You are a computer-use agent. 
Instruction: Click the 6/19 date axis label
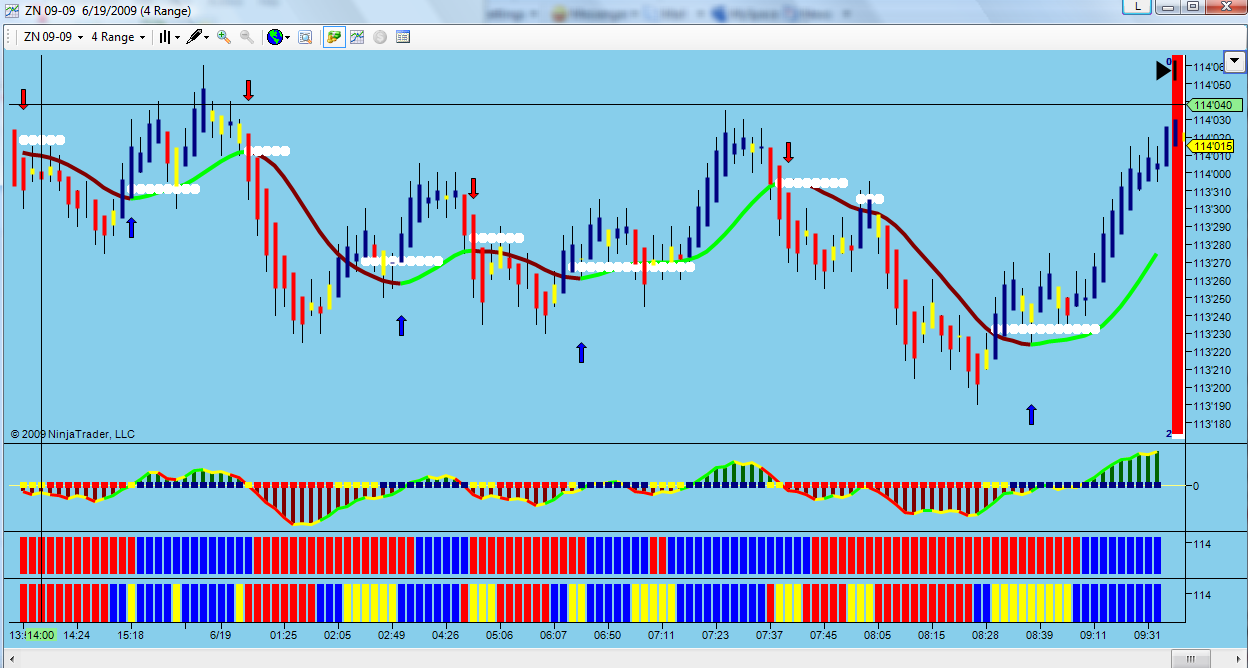(220, 635)
